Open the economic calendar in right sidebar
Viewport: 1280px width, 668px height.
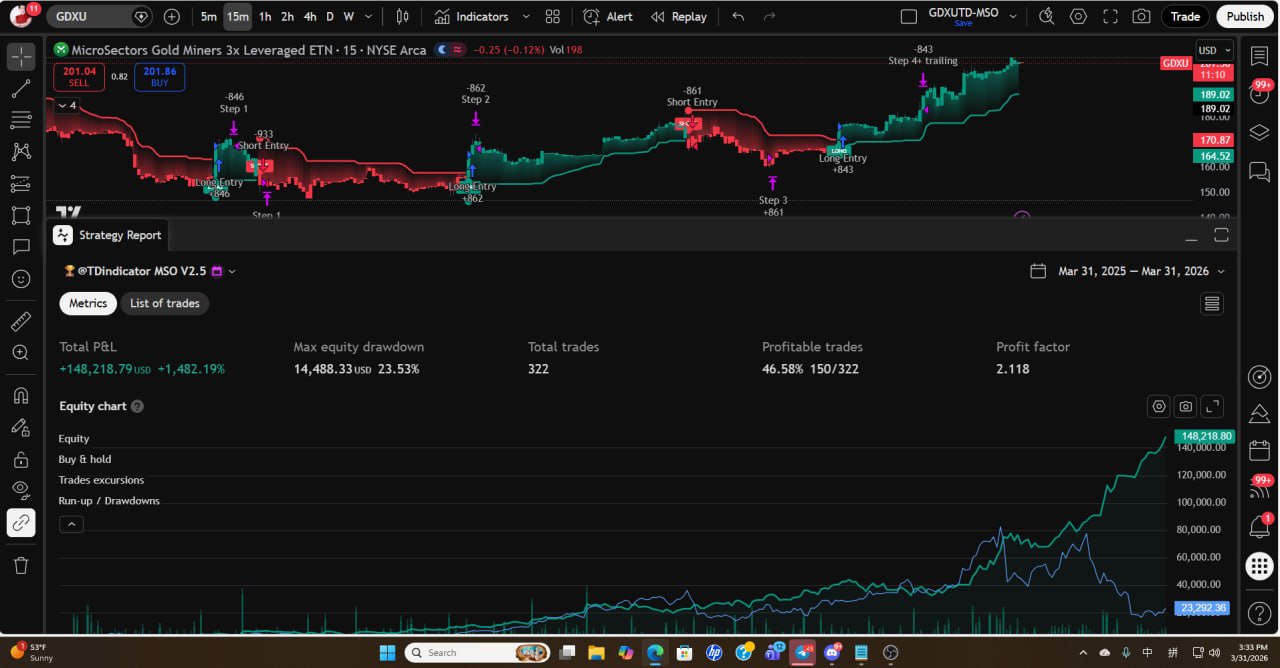pos(1260,450)
